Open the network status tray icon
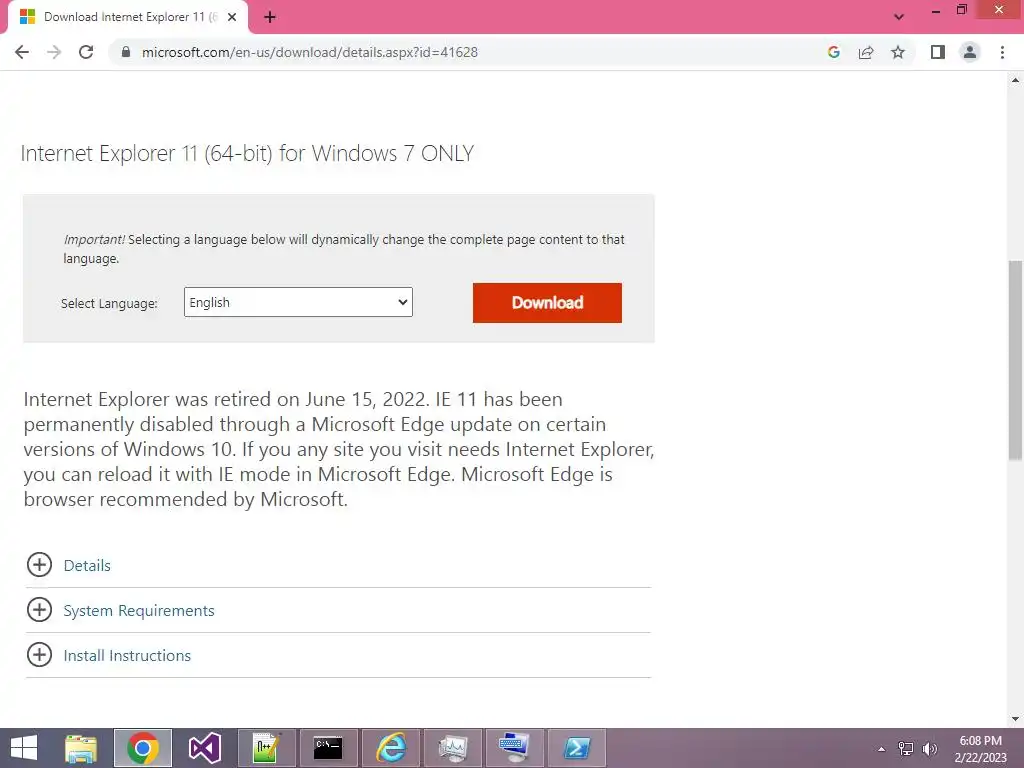This screenshot has width=1024, height=768. click(x=906, y=749)
